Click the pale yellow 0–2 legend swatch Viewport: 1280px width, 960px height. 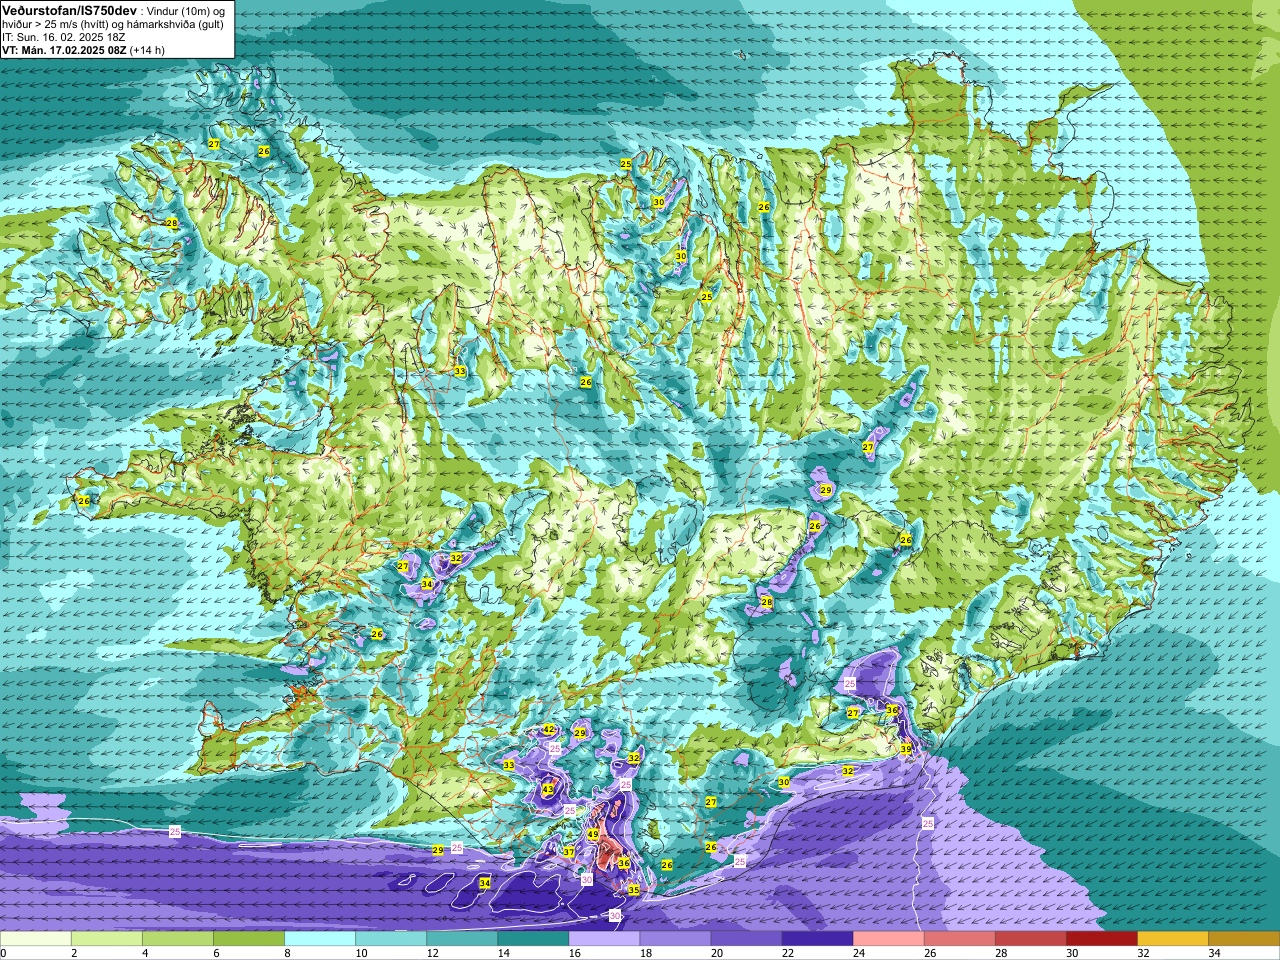point(36,939)
